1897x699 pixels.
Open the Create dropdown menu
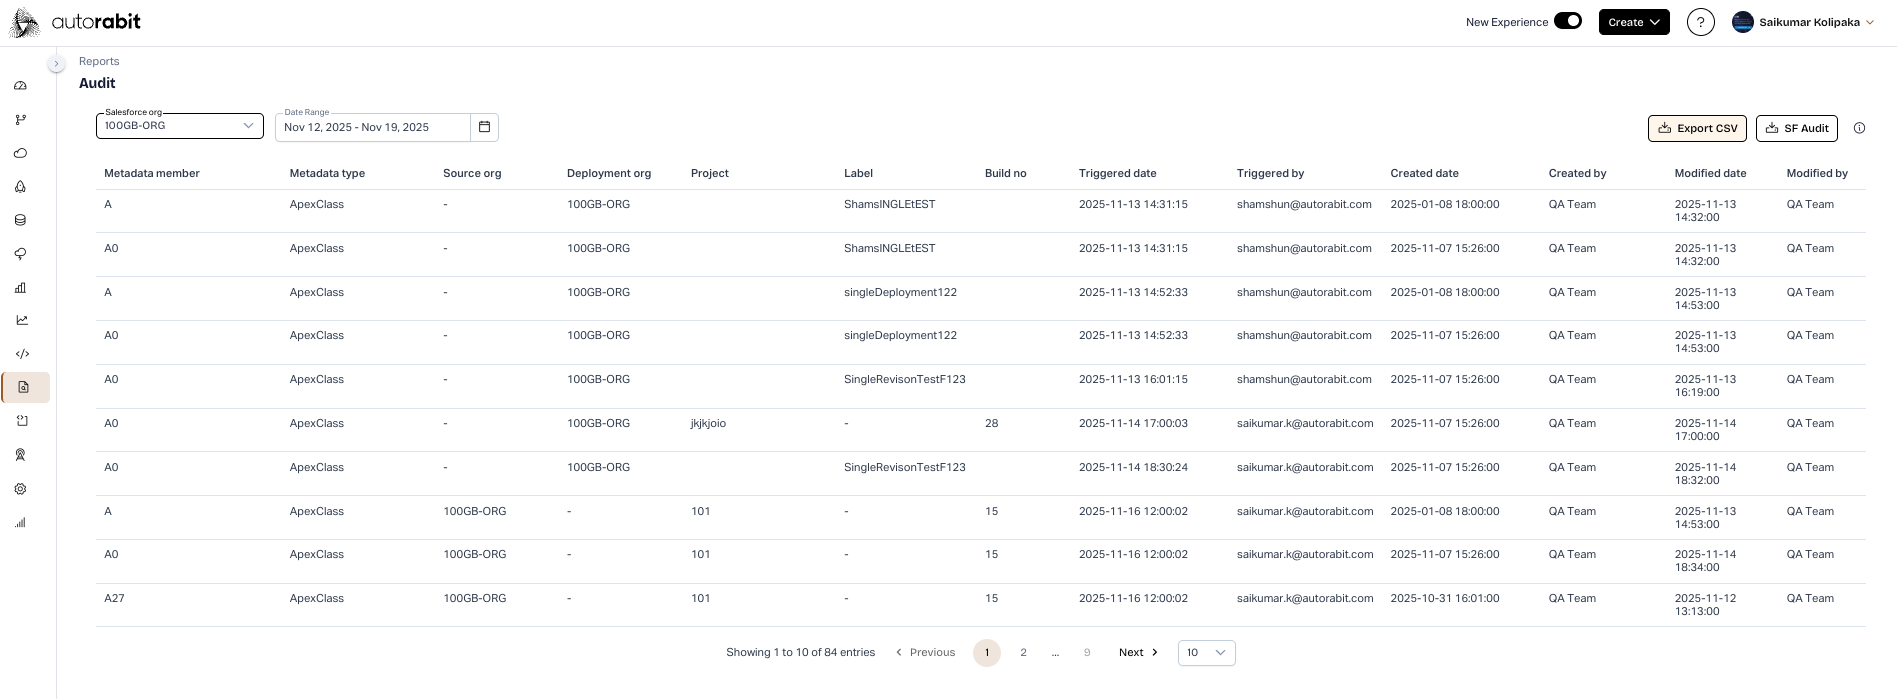(x=1633, y=22)
